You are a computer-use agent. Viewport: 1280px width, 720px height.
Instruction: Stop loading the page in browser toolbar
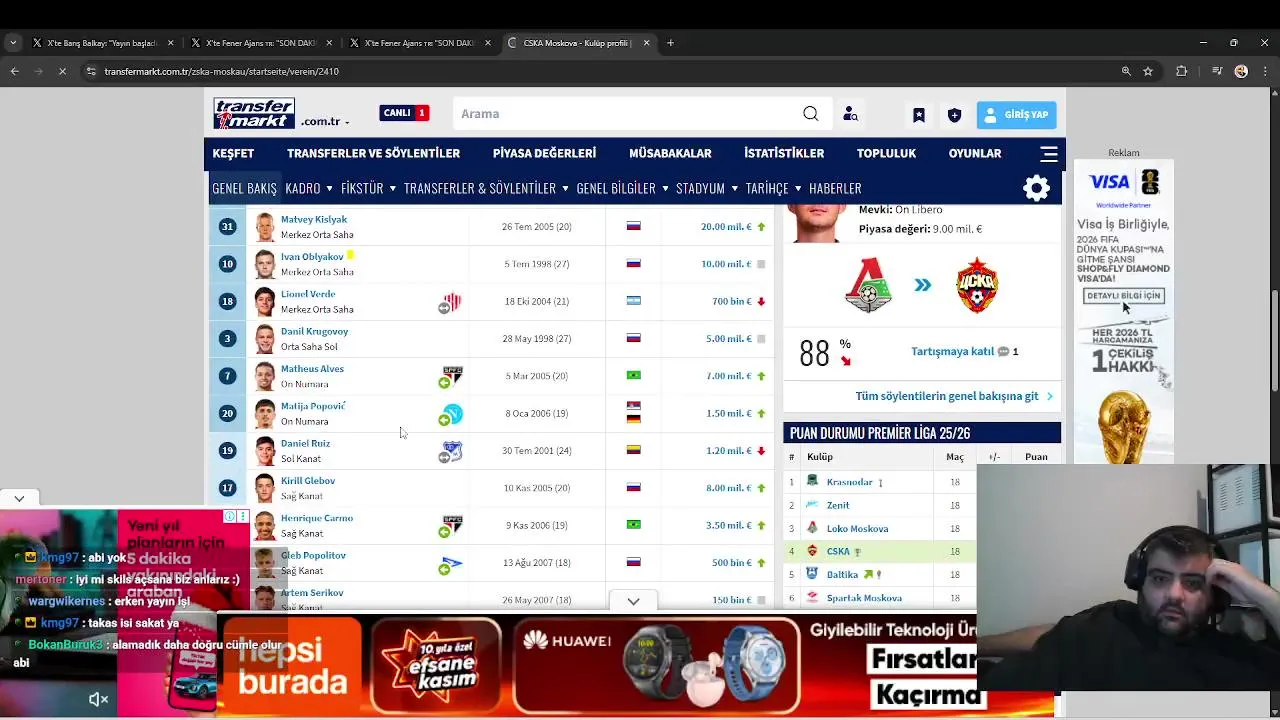61,71
